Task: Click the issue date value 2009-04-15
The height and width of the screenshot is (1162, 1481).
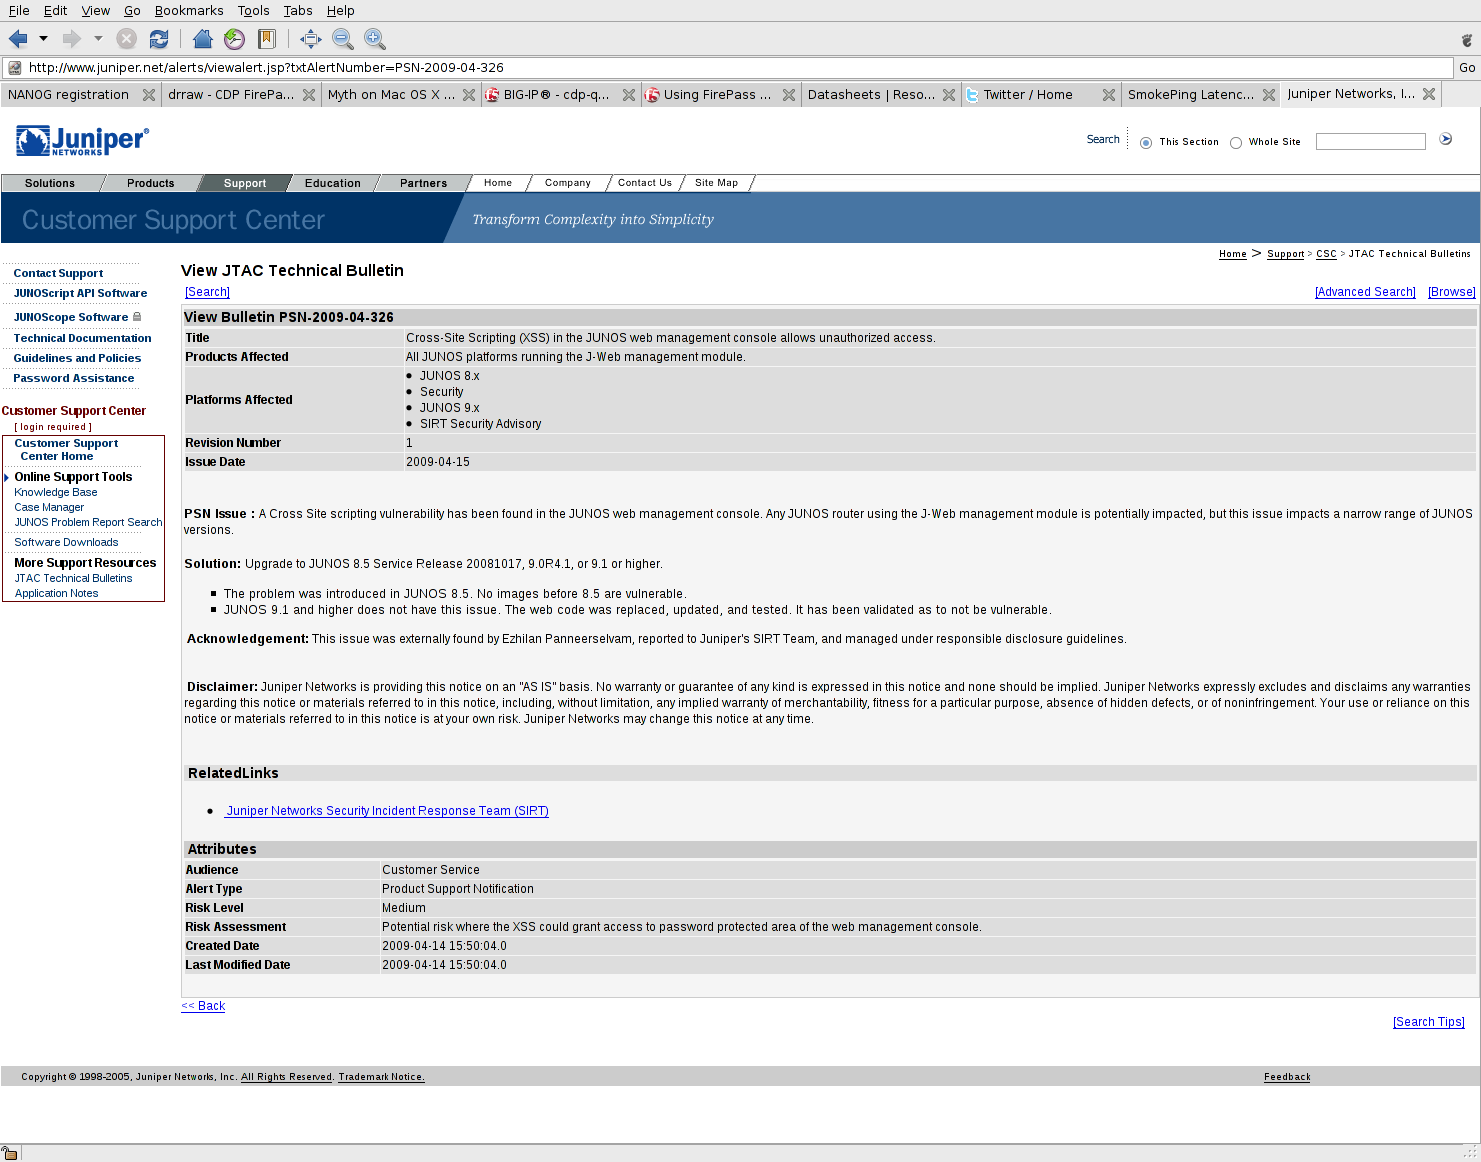Action: click(438, 462)
